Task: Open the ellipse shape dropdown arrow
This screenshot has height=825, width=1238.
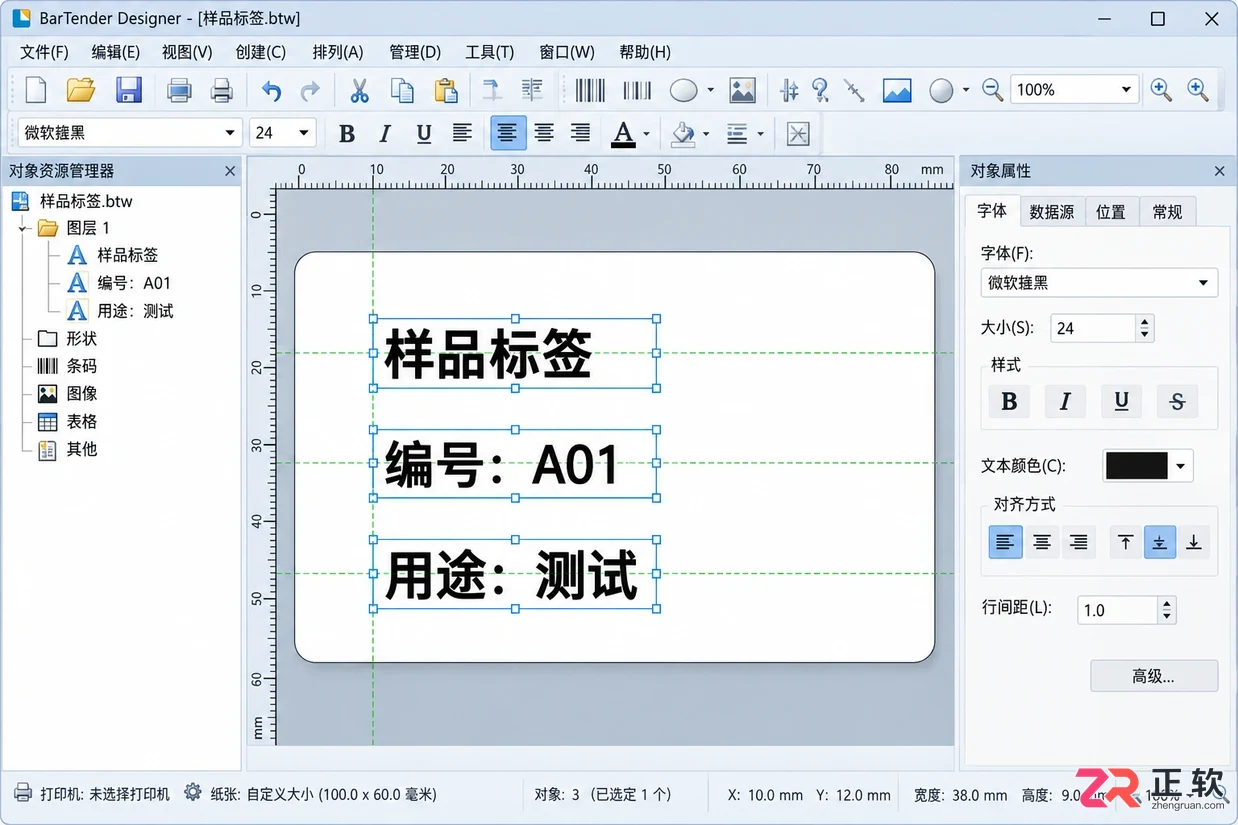Action: tap(710, 91)
